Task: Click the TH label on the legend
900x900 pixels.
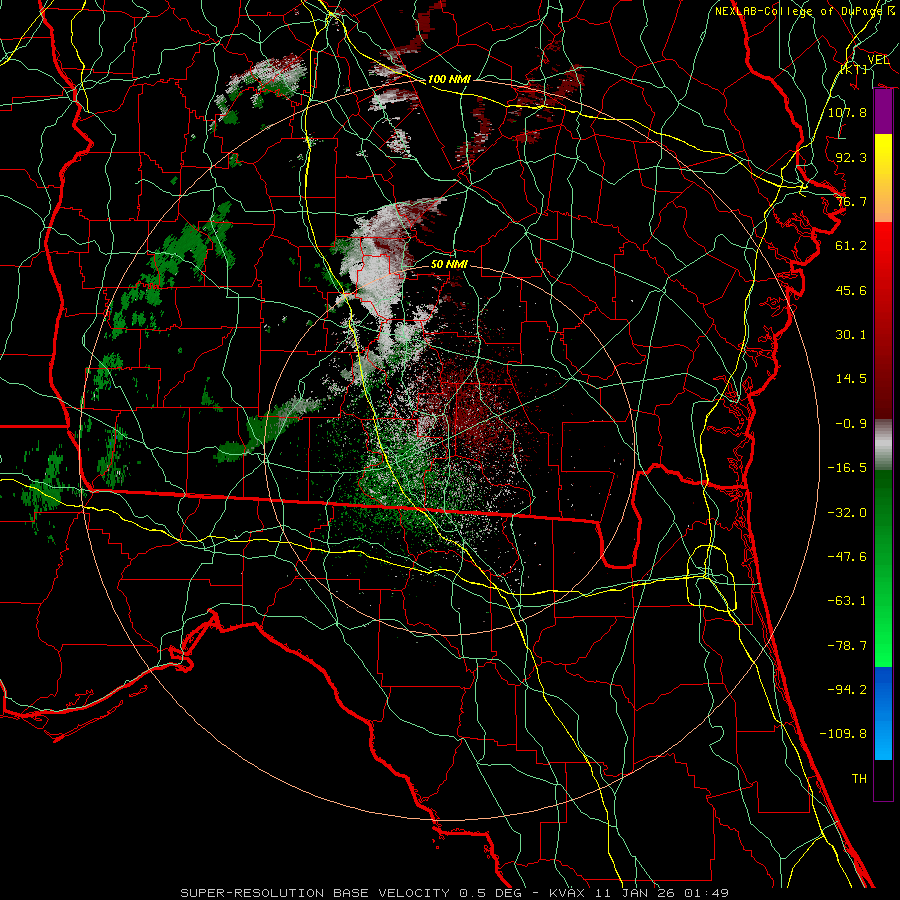Action: click(859, 779)
